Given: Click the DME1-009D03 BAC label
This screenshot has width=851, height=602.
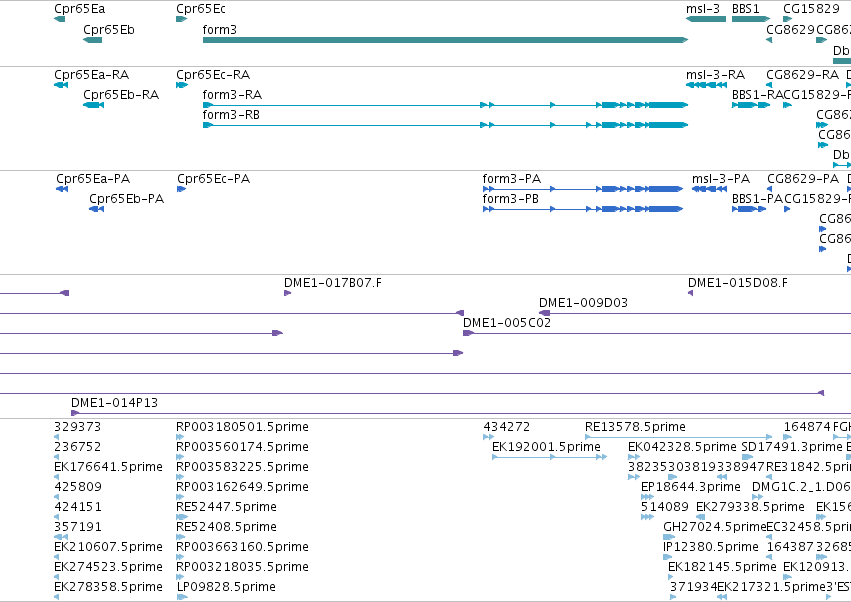Looking at the screenshot, I should point(583,303).
